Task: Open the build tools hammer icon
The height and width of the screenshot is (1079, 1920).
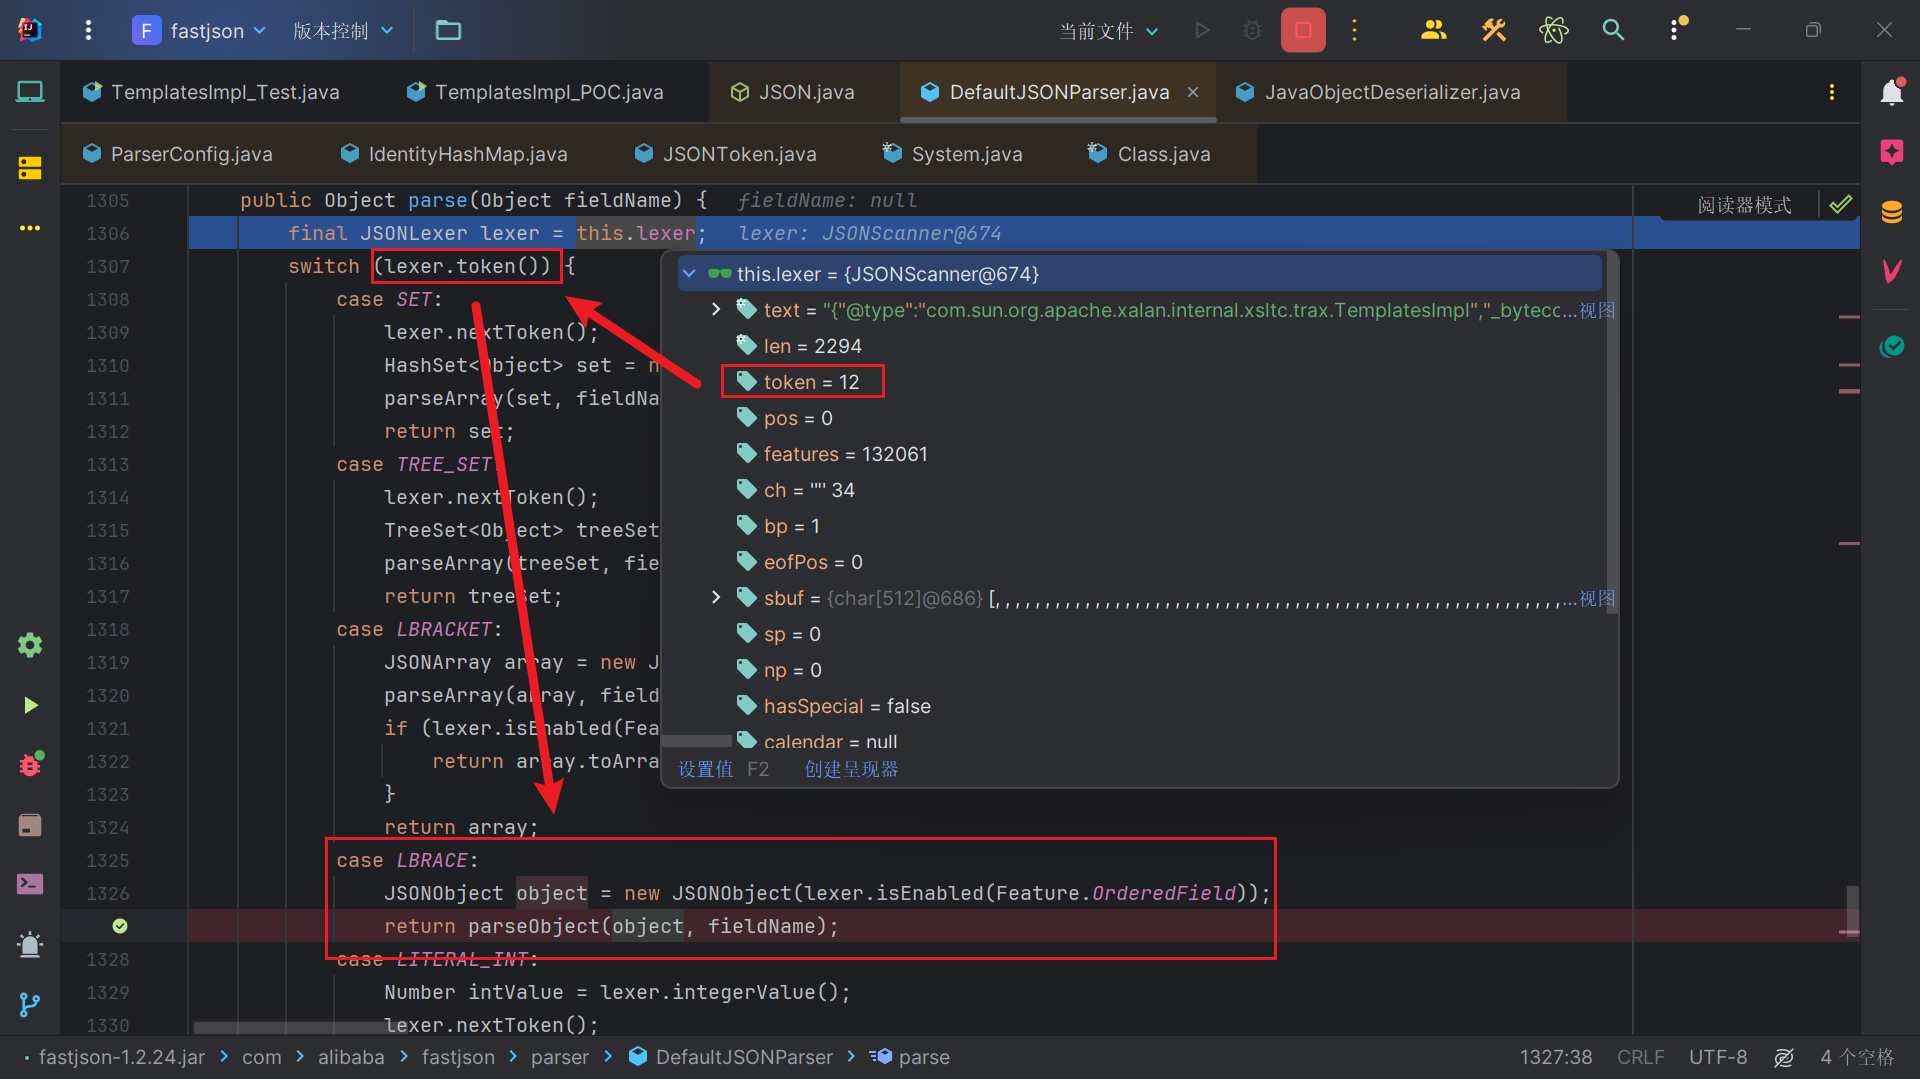Action: click(x=1494, y=30)
